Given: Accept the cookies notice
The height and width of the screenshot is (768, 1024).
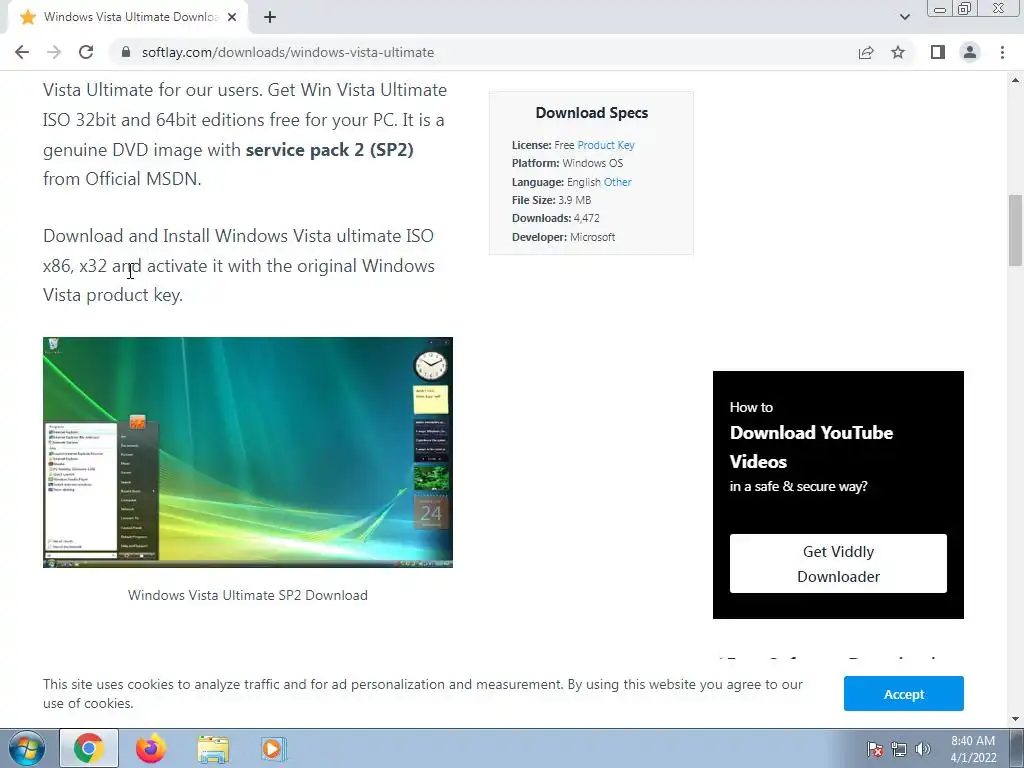Looking at the screenshot, I should click(x=904, y=694).
